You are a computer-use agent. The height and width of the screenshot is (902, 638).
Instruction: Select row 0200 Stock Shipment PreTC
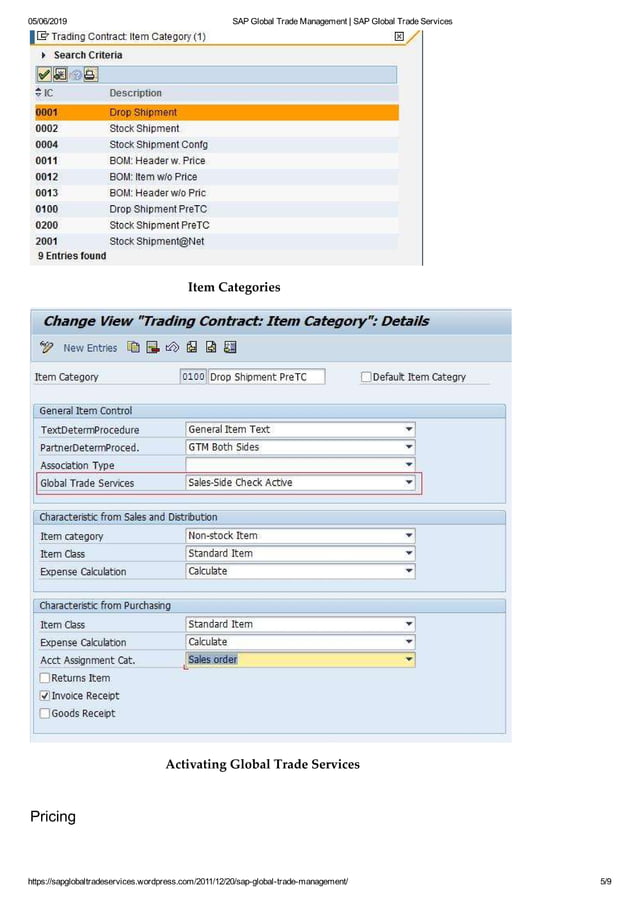pos(217,225)
